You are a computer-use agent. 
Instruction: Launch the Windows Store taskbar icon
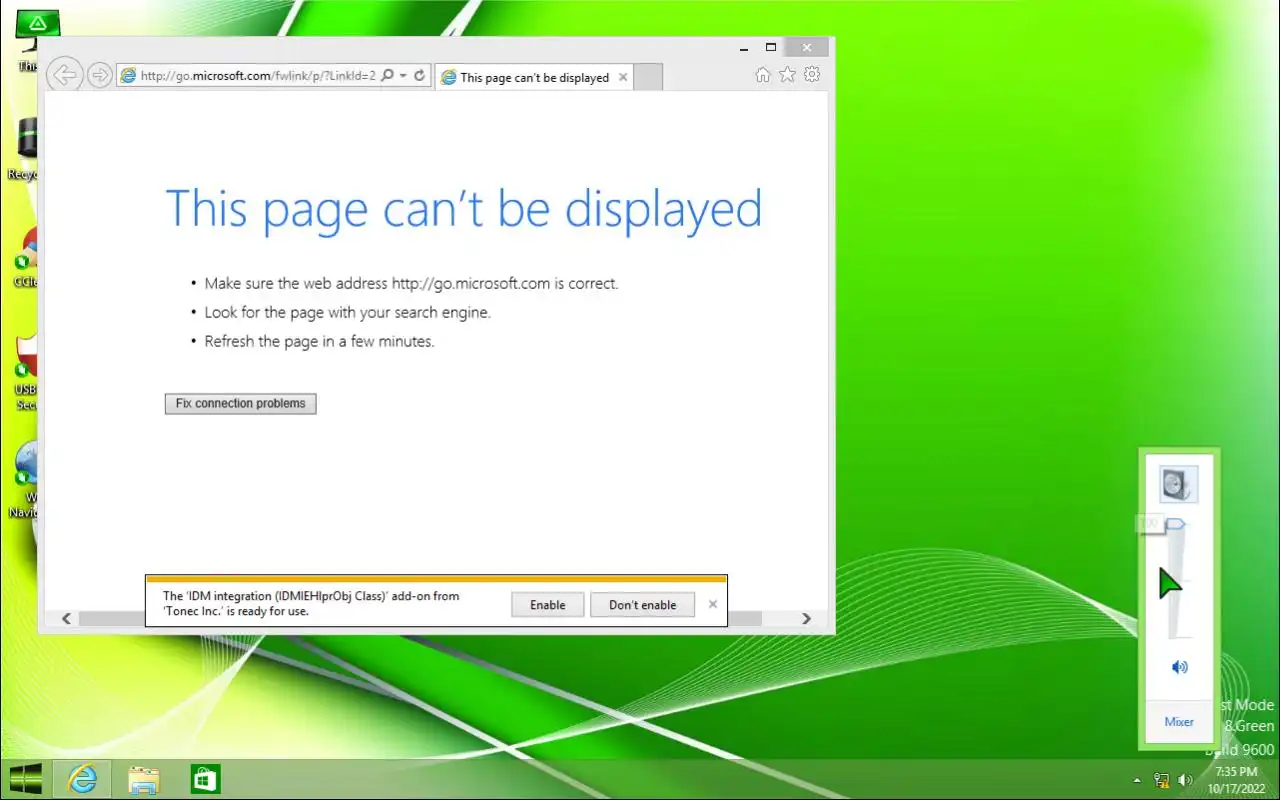[205, 779]
